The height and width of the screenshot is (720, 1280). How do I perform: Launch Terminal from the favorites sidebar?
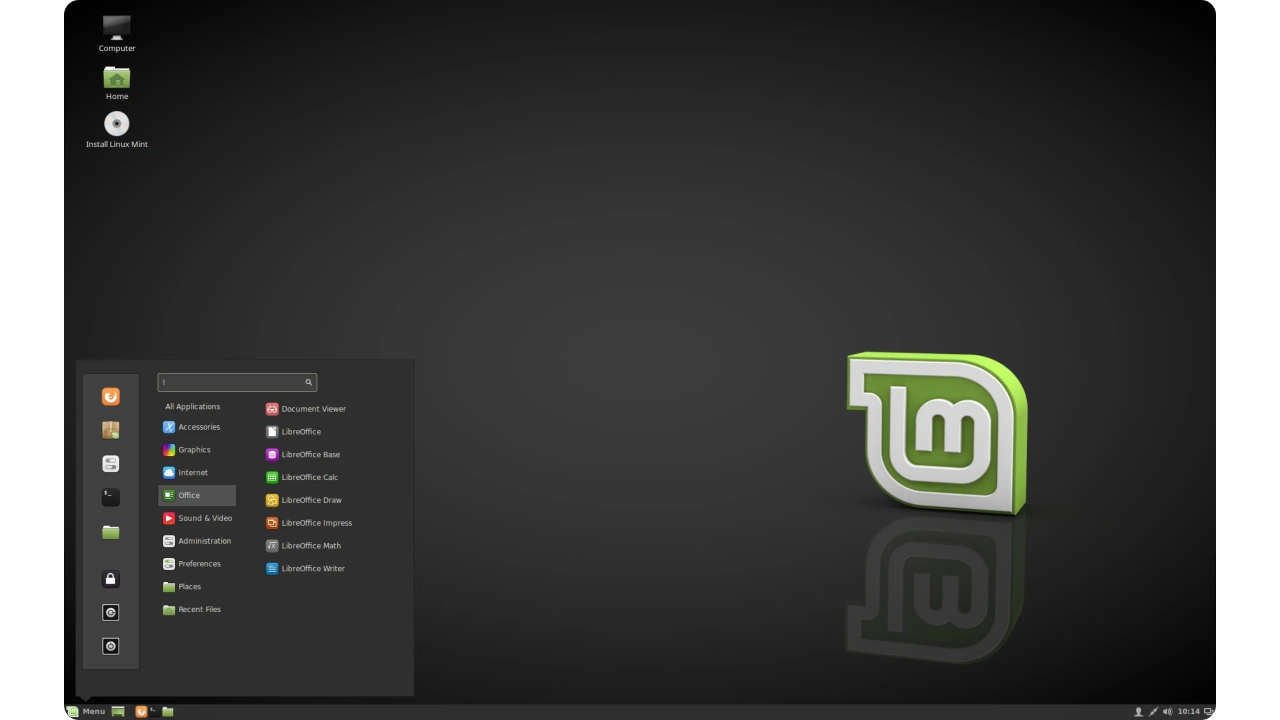(x=111, y=497)
